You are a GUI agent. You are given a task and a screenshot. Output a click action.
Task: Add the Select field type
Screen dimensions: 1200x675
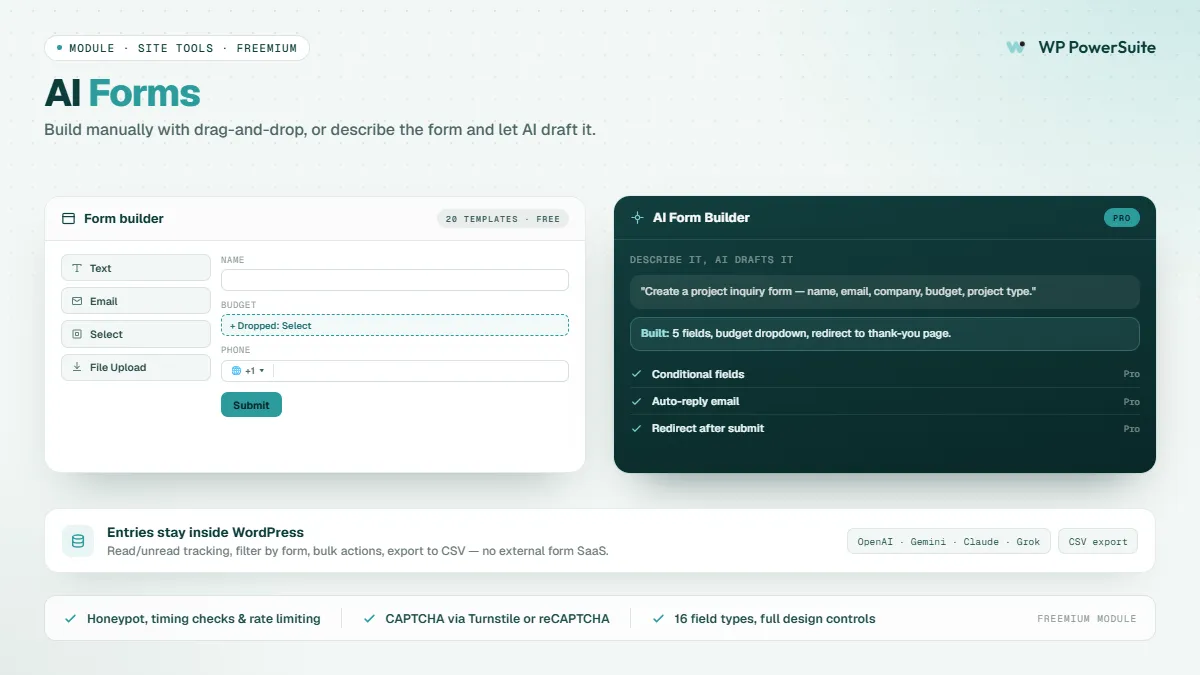[136, 334]
